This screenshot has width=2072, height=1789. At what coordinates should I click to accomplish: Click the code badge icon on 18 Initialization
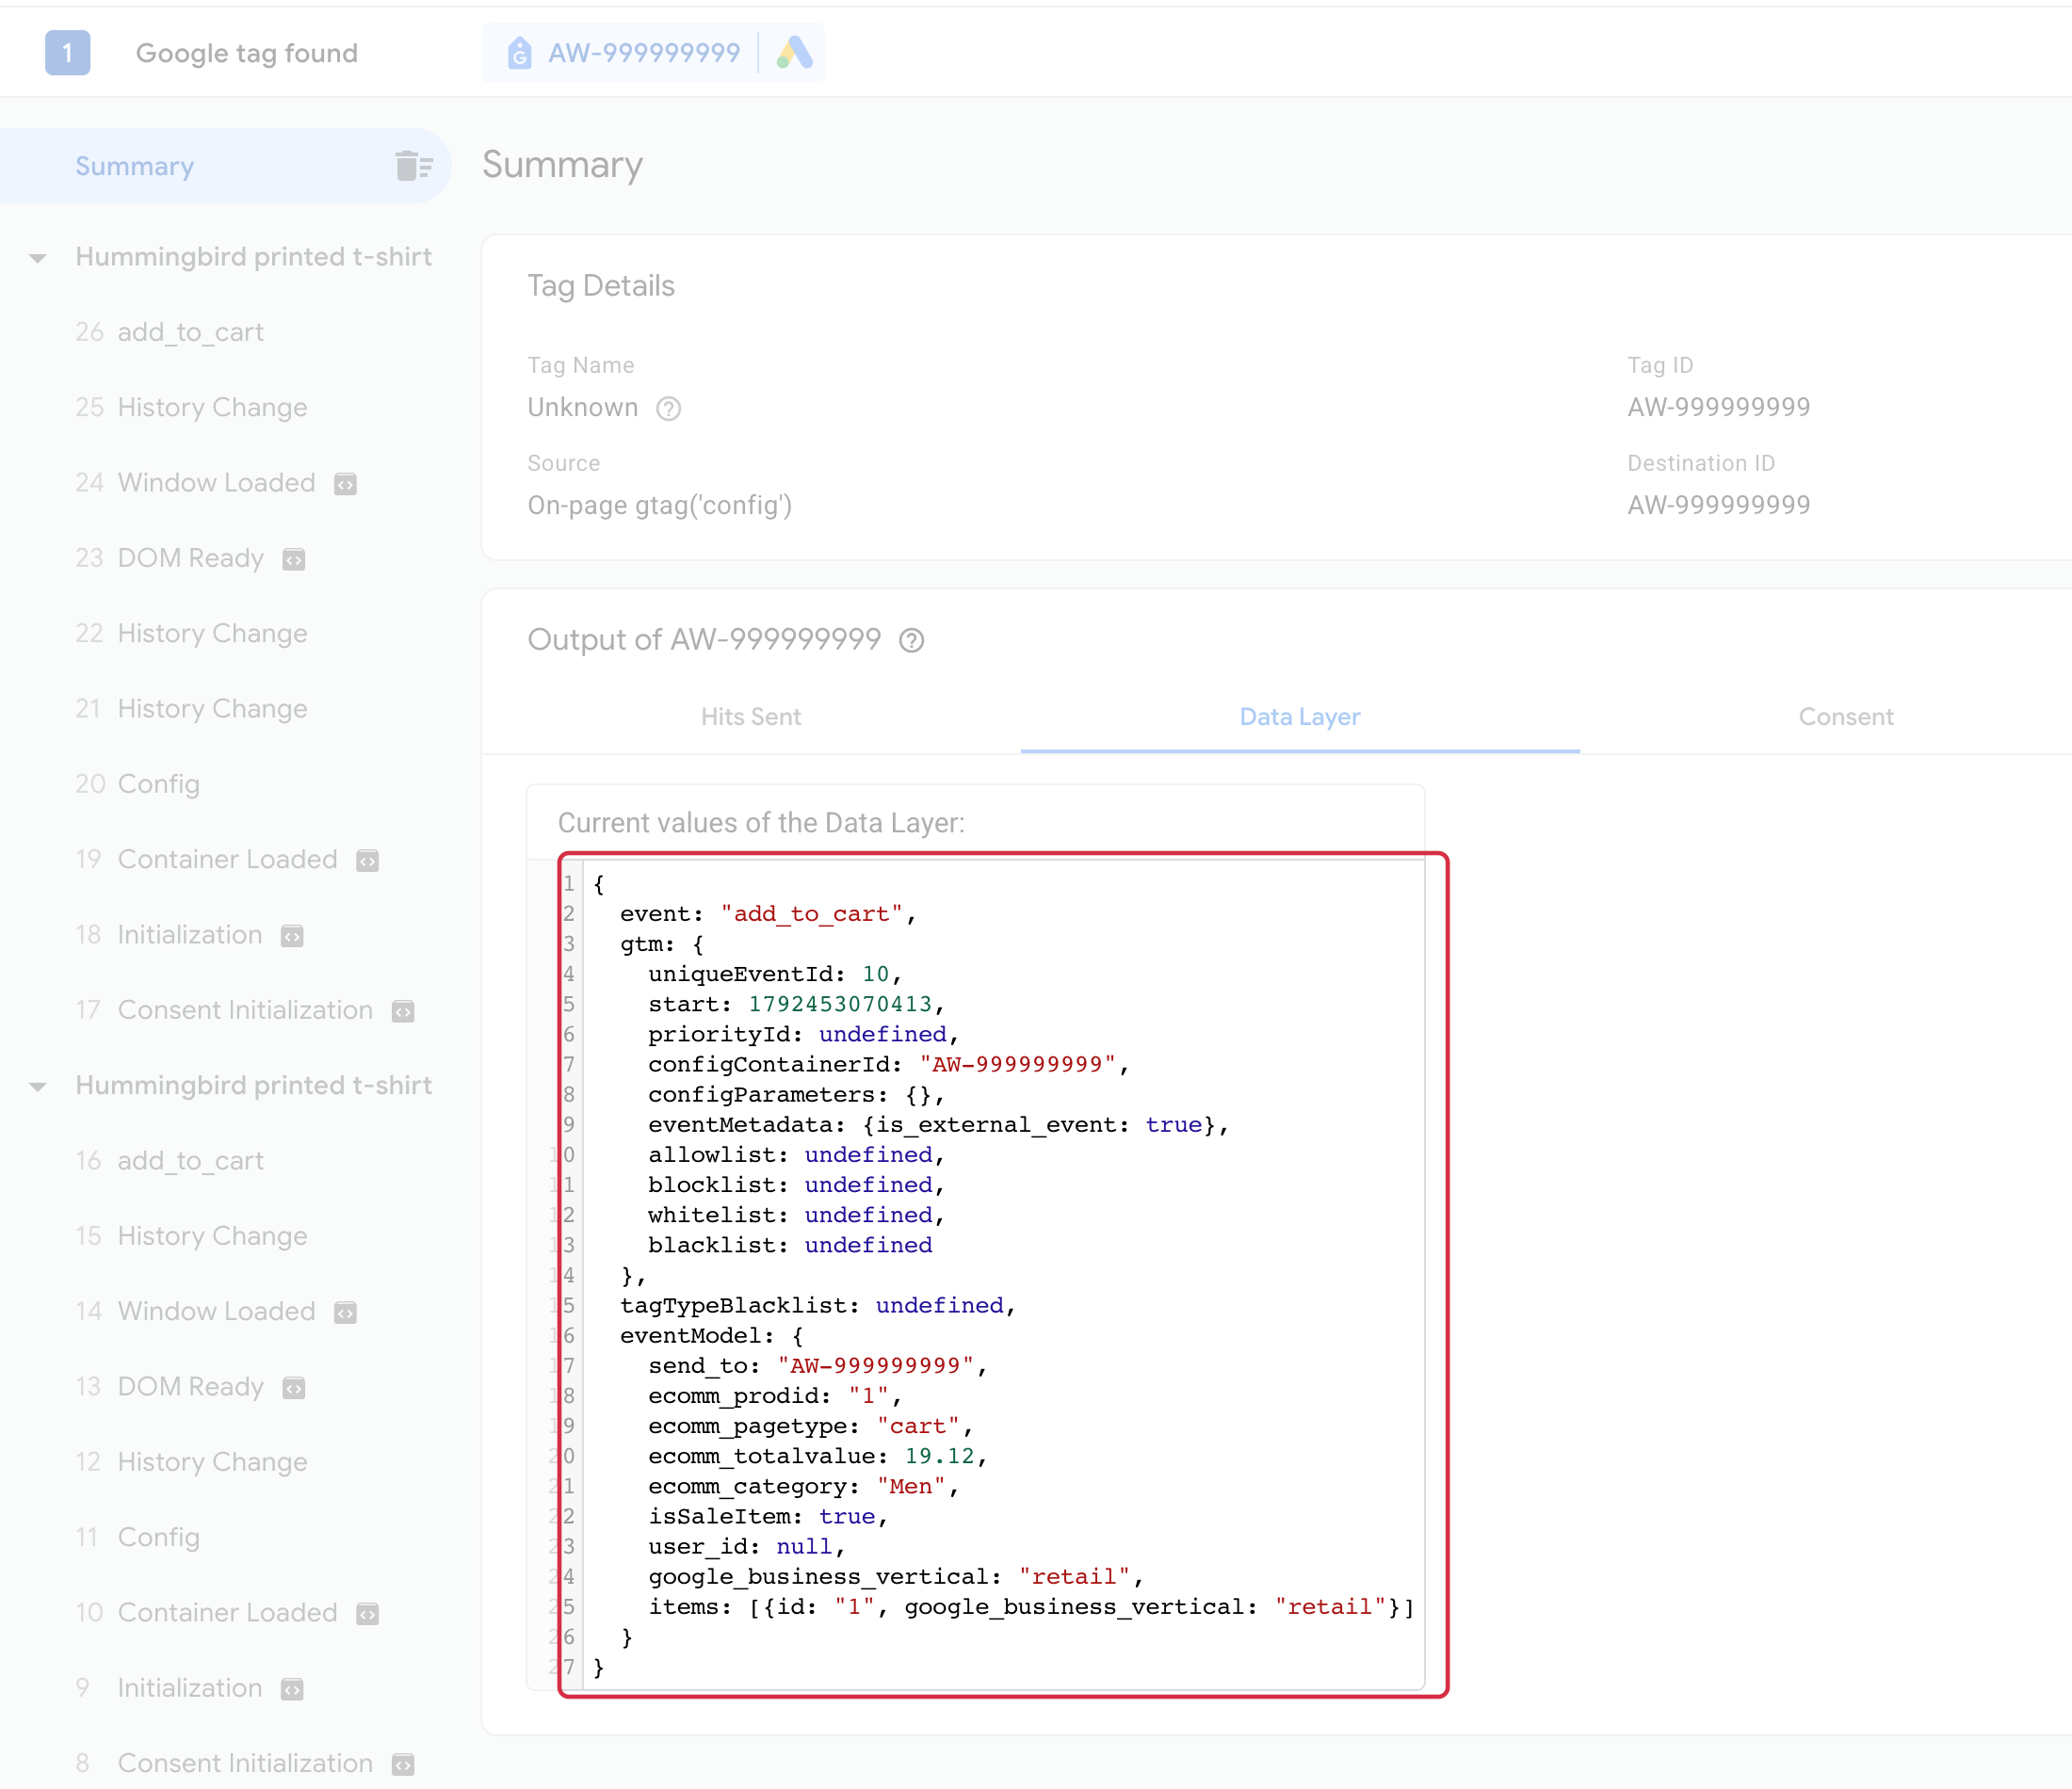point(292,936)
